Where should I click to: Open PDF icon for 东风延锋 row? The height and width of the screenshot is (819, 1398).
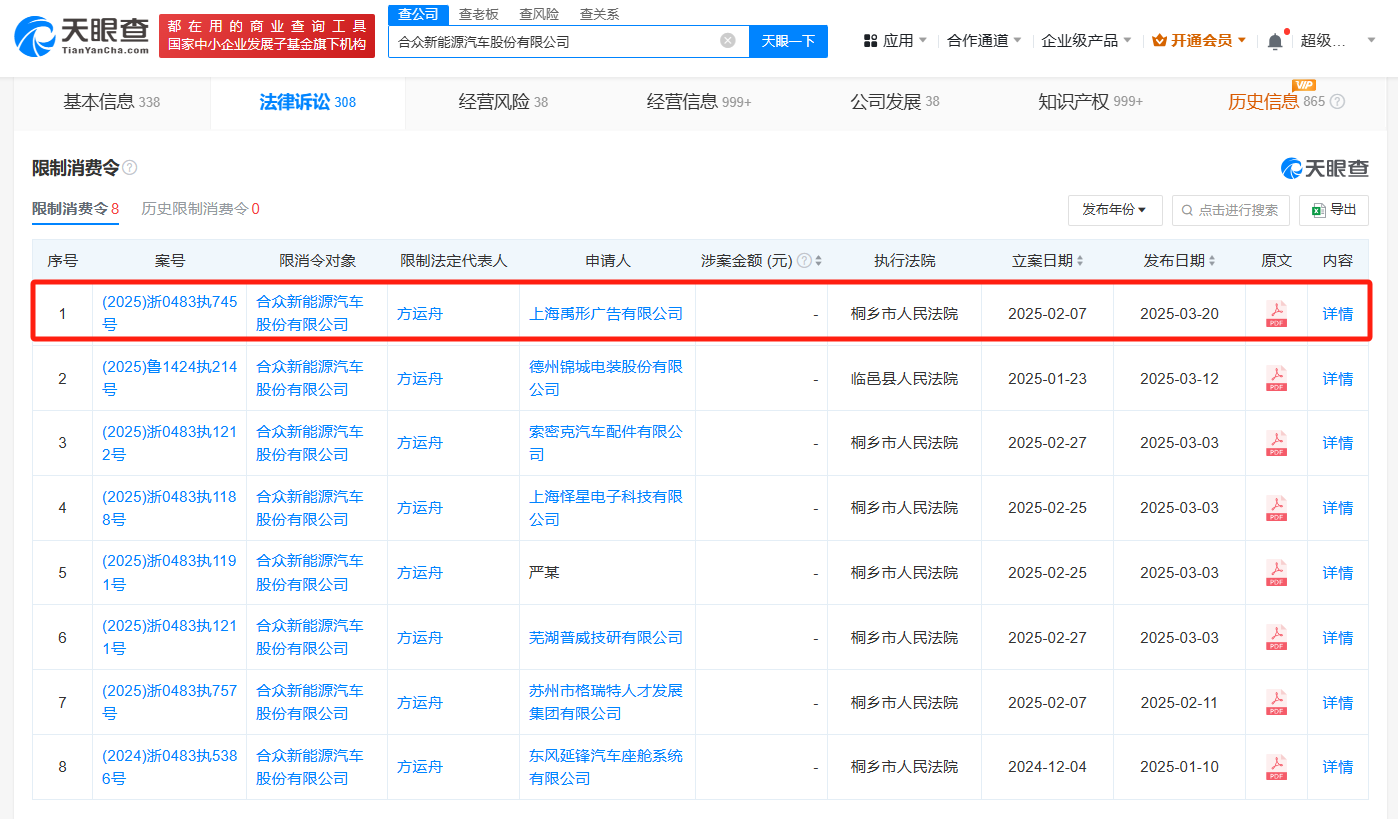pos(1276,767)
